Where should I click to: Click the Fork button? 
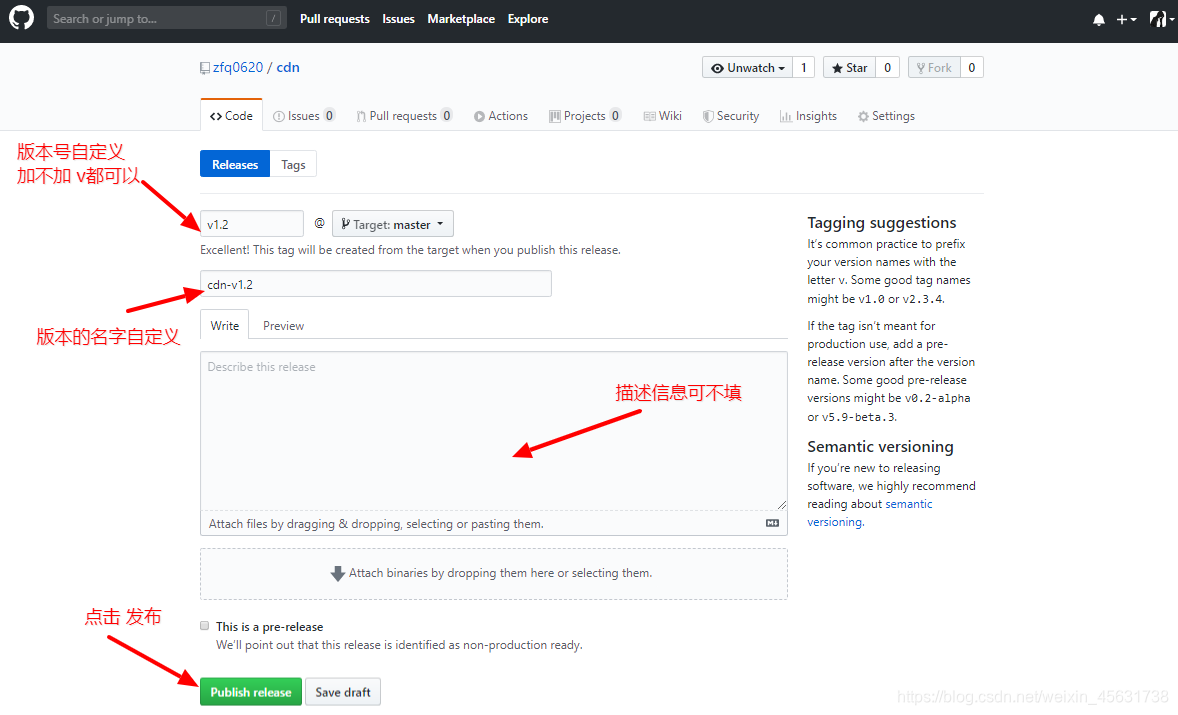(934, 68)
